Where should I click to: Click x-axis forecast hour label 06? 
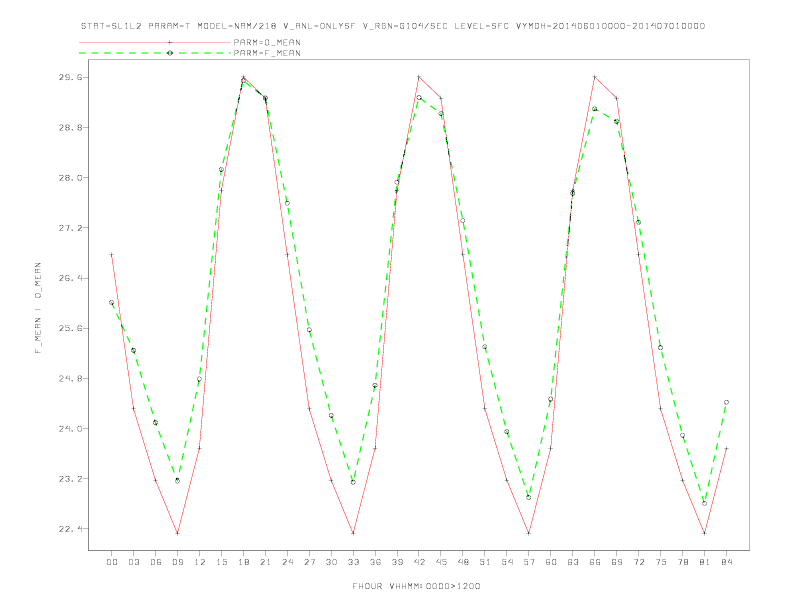156,562
